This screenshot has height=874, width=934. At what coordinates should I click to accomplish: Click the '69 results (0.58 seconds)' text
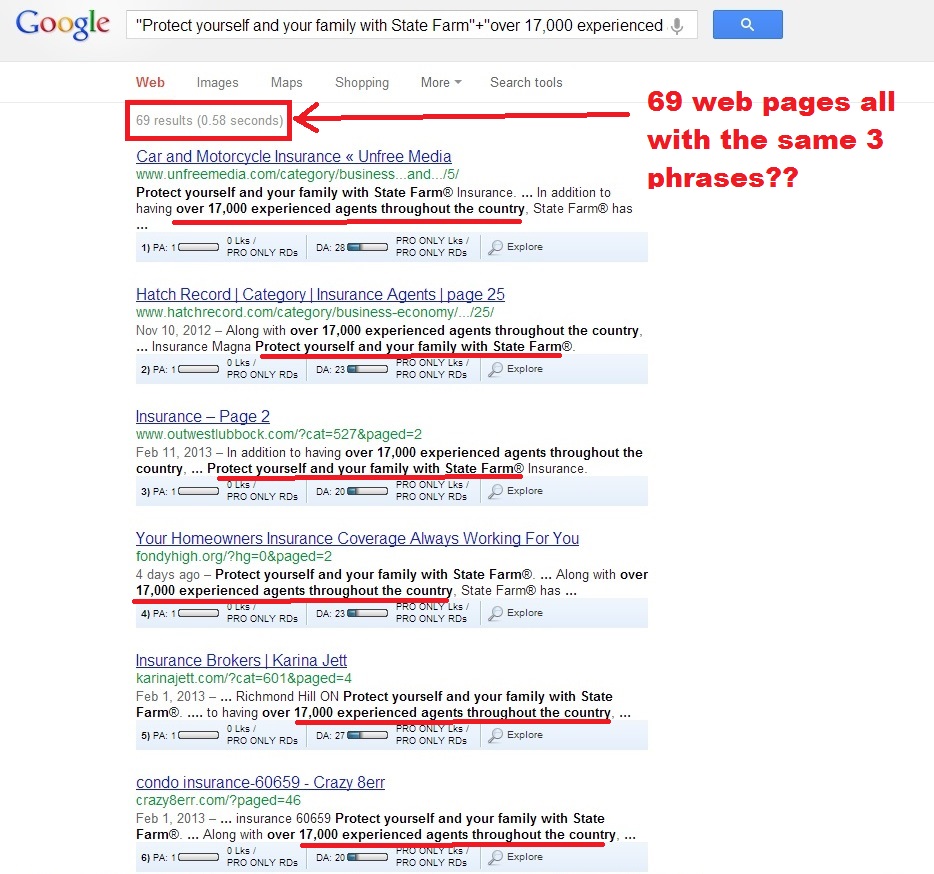209,120
